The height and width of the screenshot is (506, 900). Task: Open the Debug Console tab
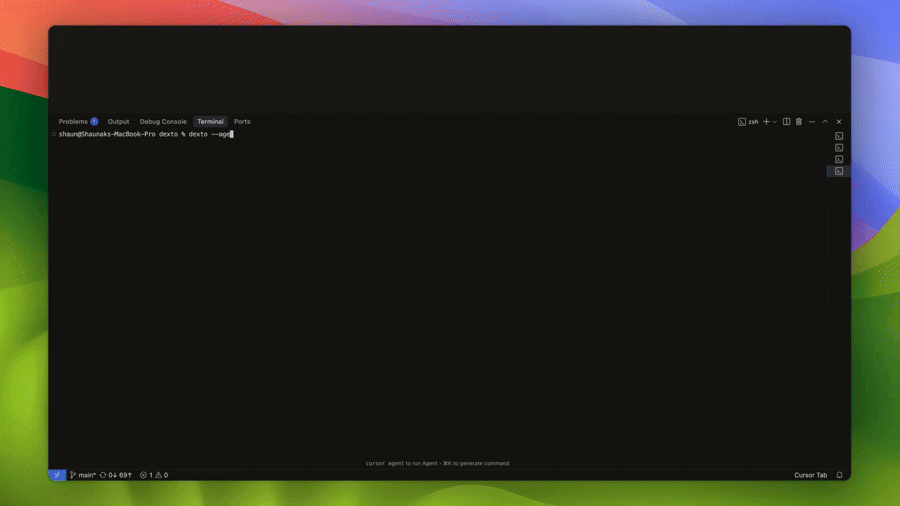163,122
